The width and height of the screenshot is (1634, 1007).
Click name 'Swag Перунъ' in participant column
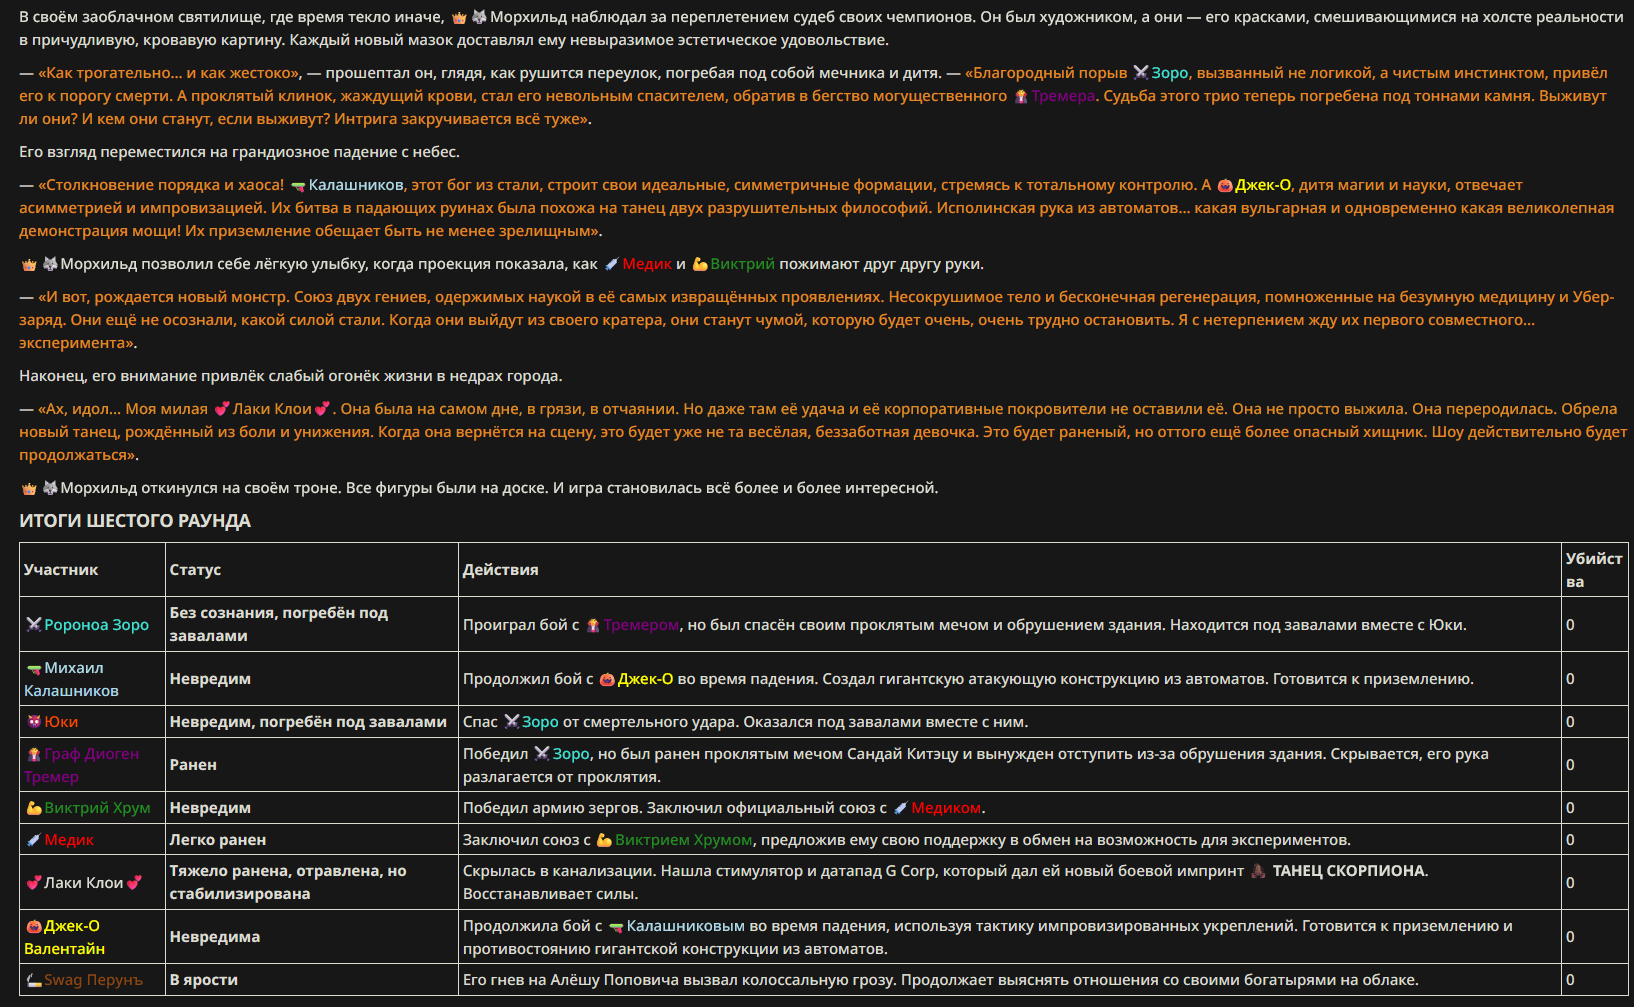coord(93,980)
